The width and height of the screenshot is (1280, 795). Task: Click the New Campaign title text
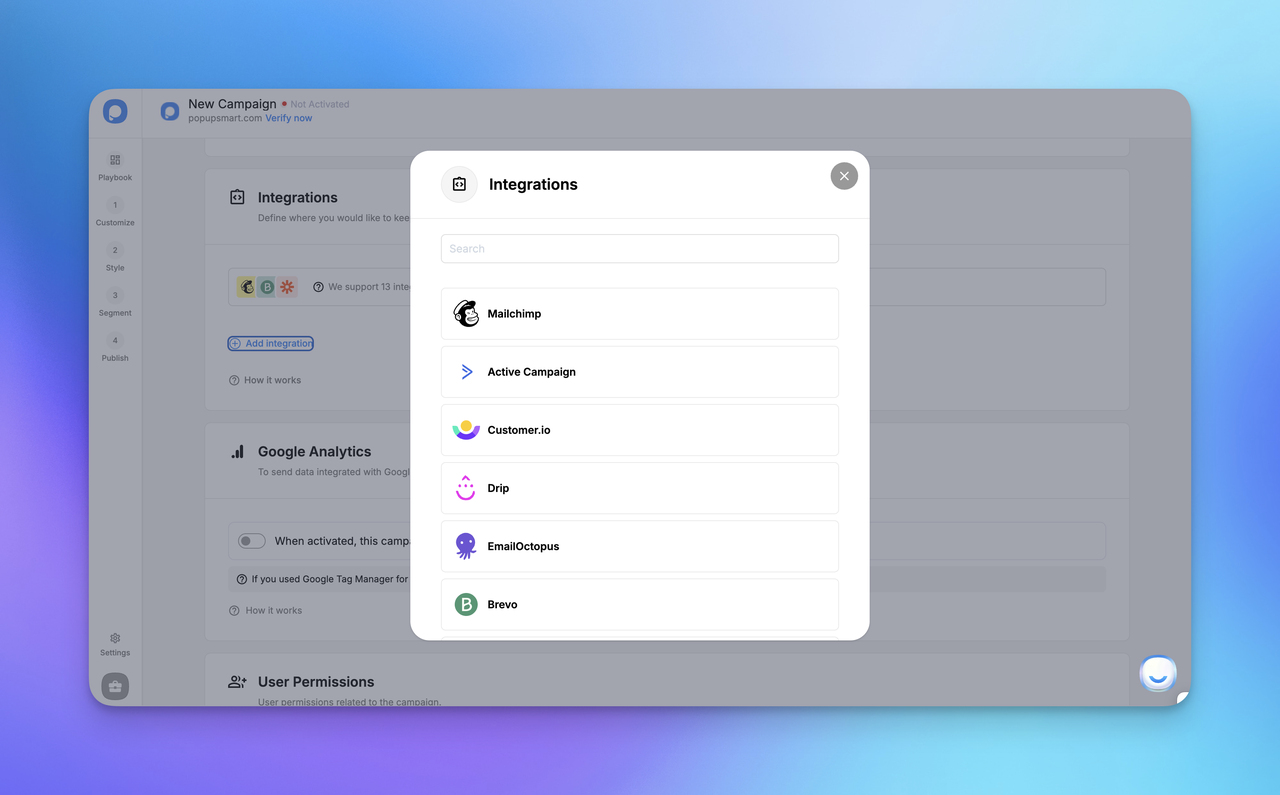pos(232,104)
